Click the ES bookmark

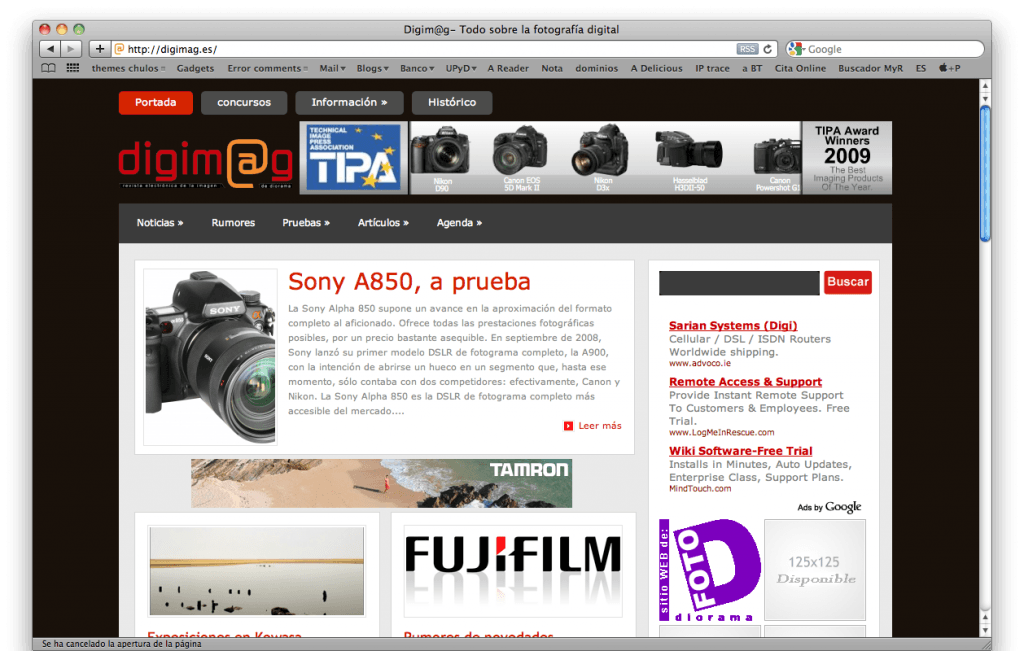click(x=921, y=68)
